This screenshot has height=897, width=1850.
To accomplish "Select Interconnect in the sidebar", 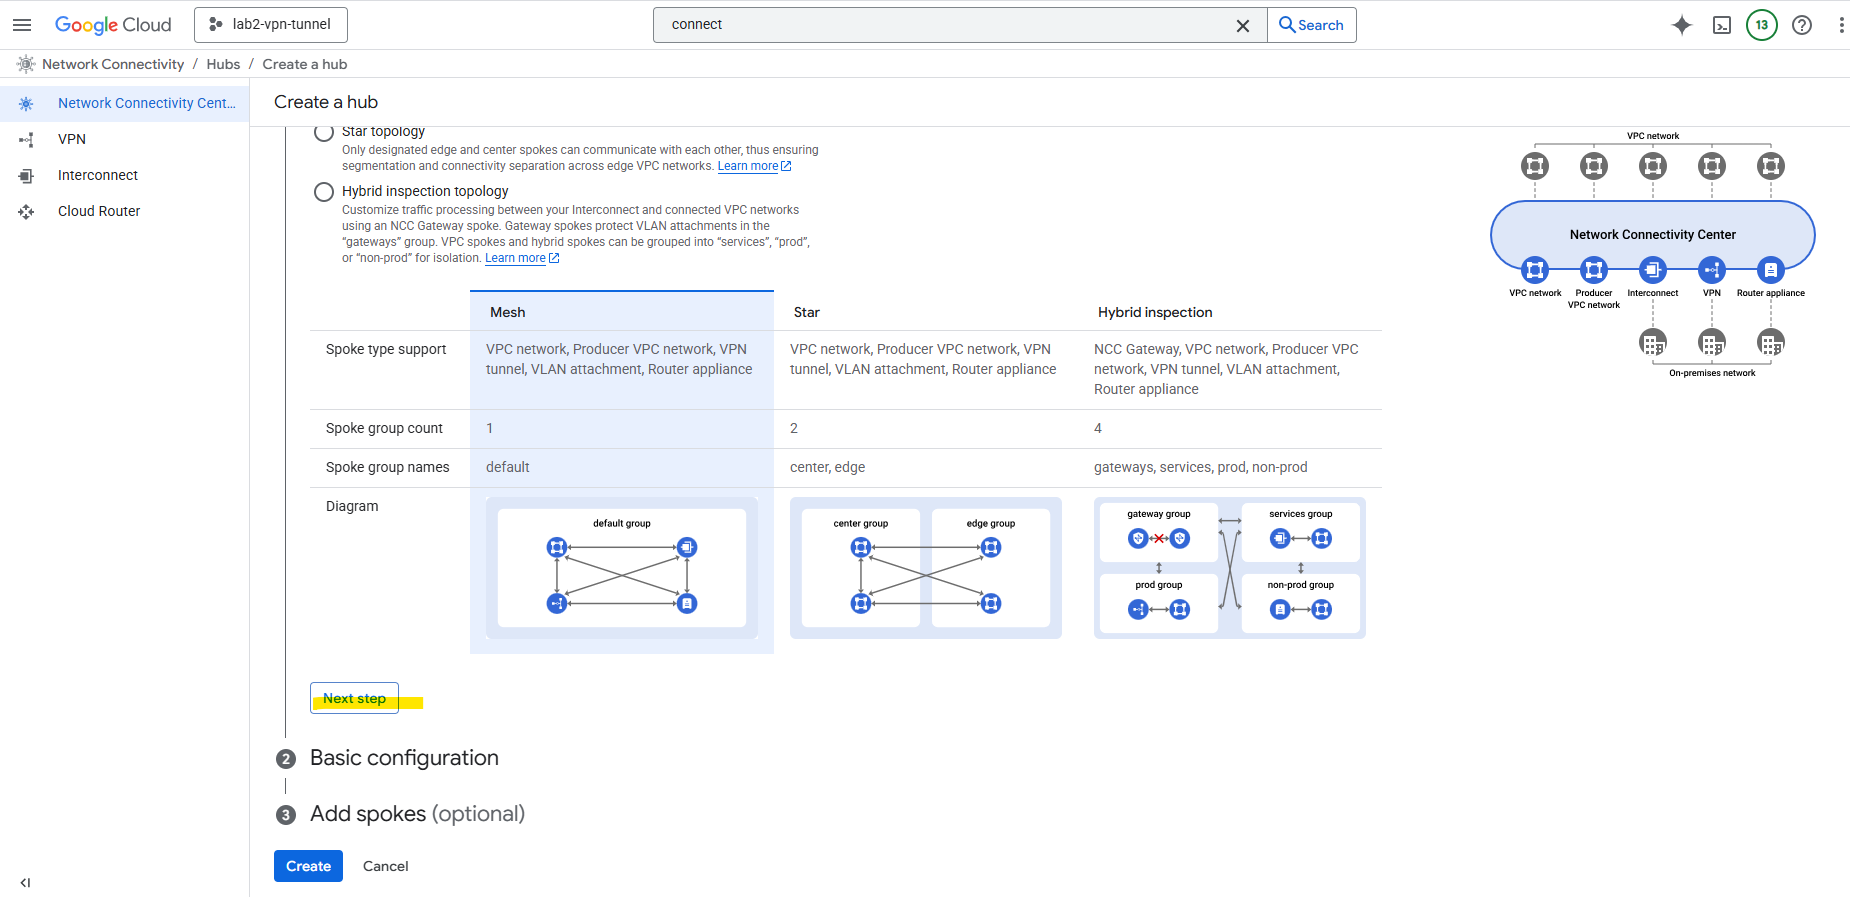I will (x=98, y=175).
